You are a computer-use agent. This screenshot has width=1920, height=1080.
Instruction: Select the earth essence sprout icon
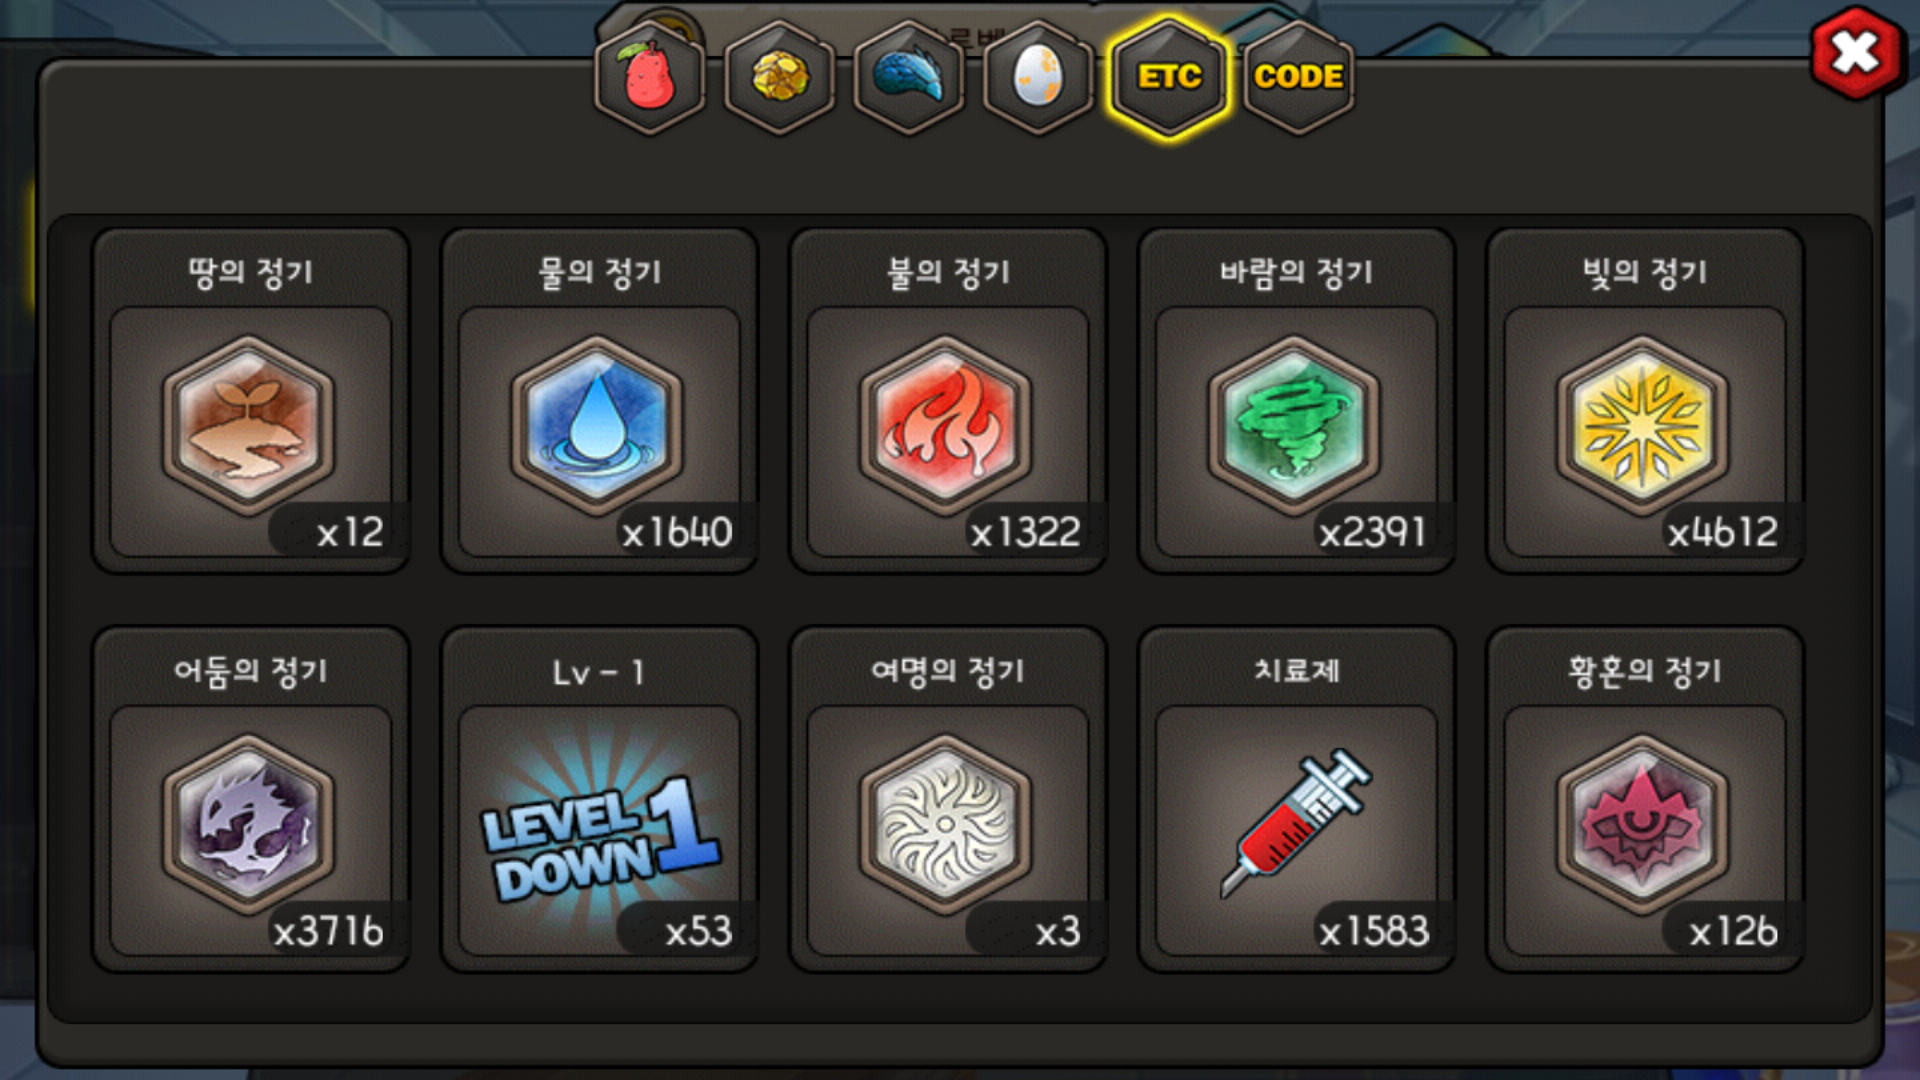tap(248, 426)
